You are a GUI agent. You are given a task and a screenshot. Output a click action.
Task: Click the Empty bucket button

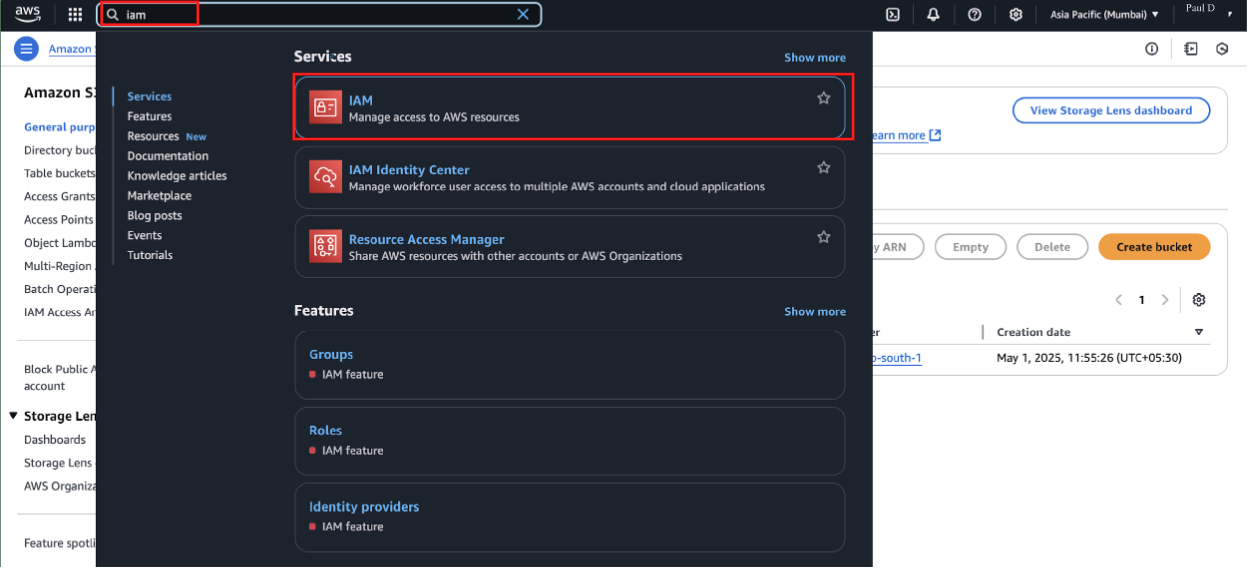tap(971, 247)
